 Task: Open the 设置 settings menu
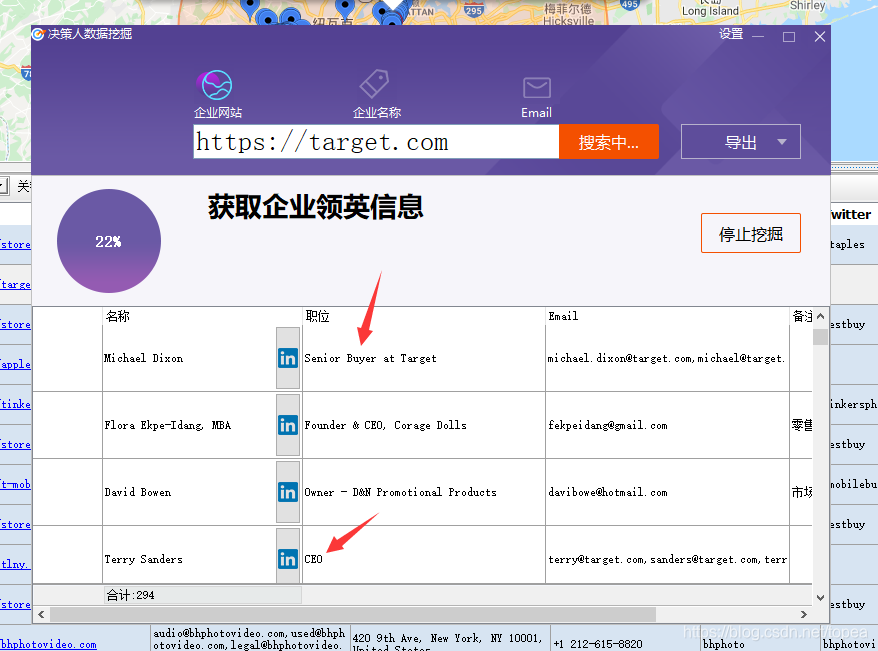click(x=731, y=34)
